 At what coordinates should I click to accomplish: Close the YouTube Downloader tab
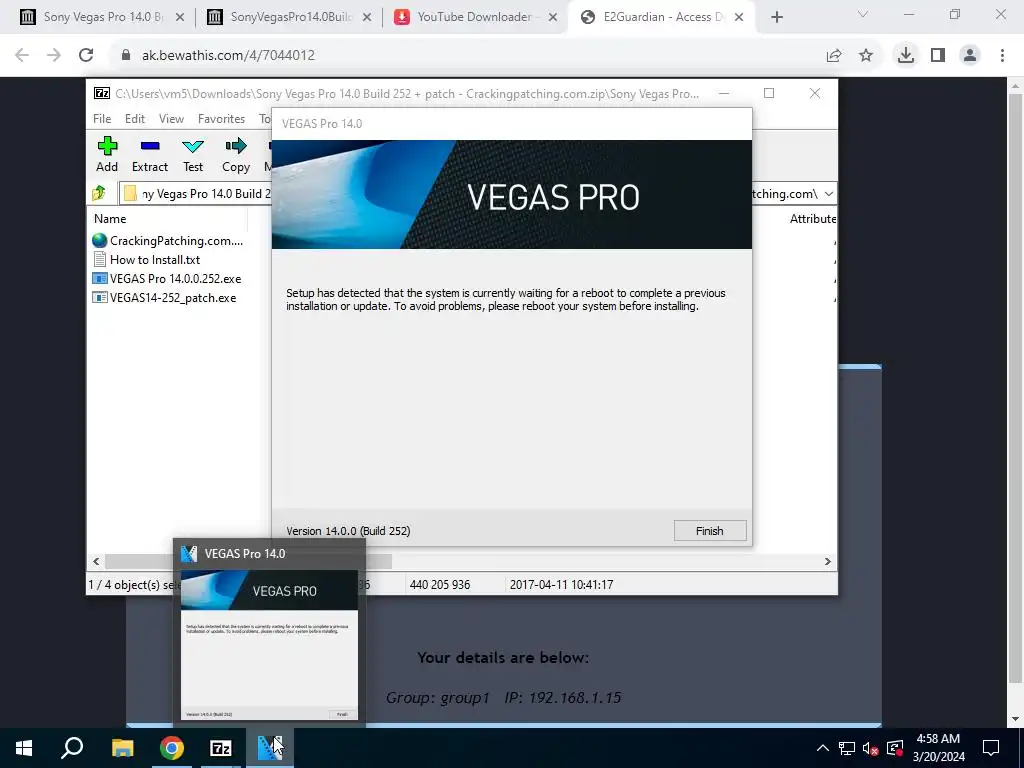tap(552, 18)
